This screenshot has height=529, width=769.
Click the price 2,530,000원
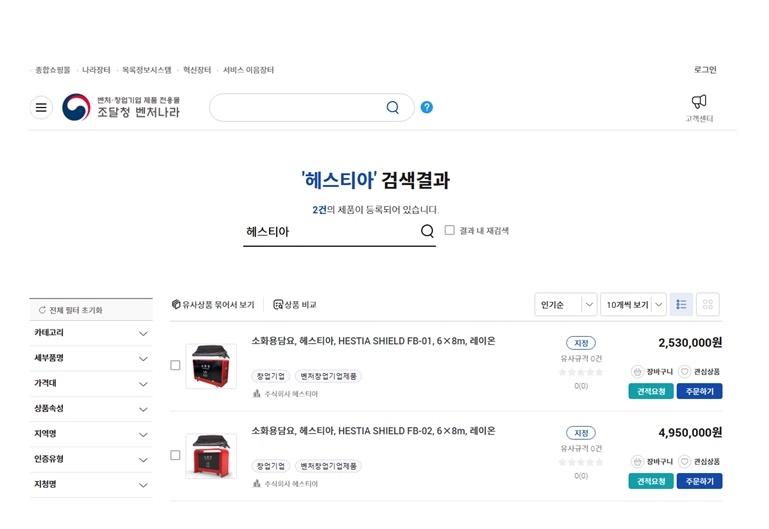[x=690, y=343]
